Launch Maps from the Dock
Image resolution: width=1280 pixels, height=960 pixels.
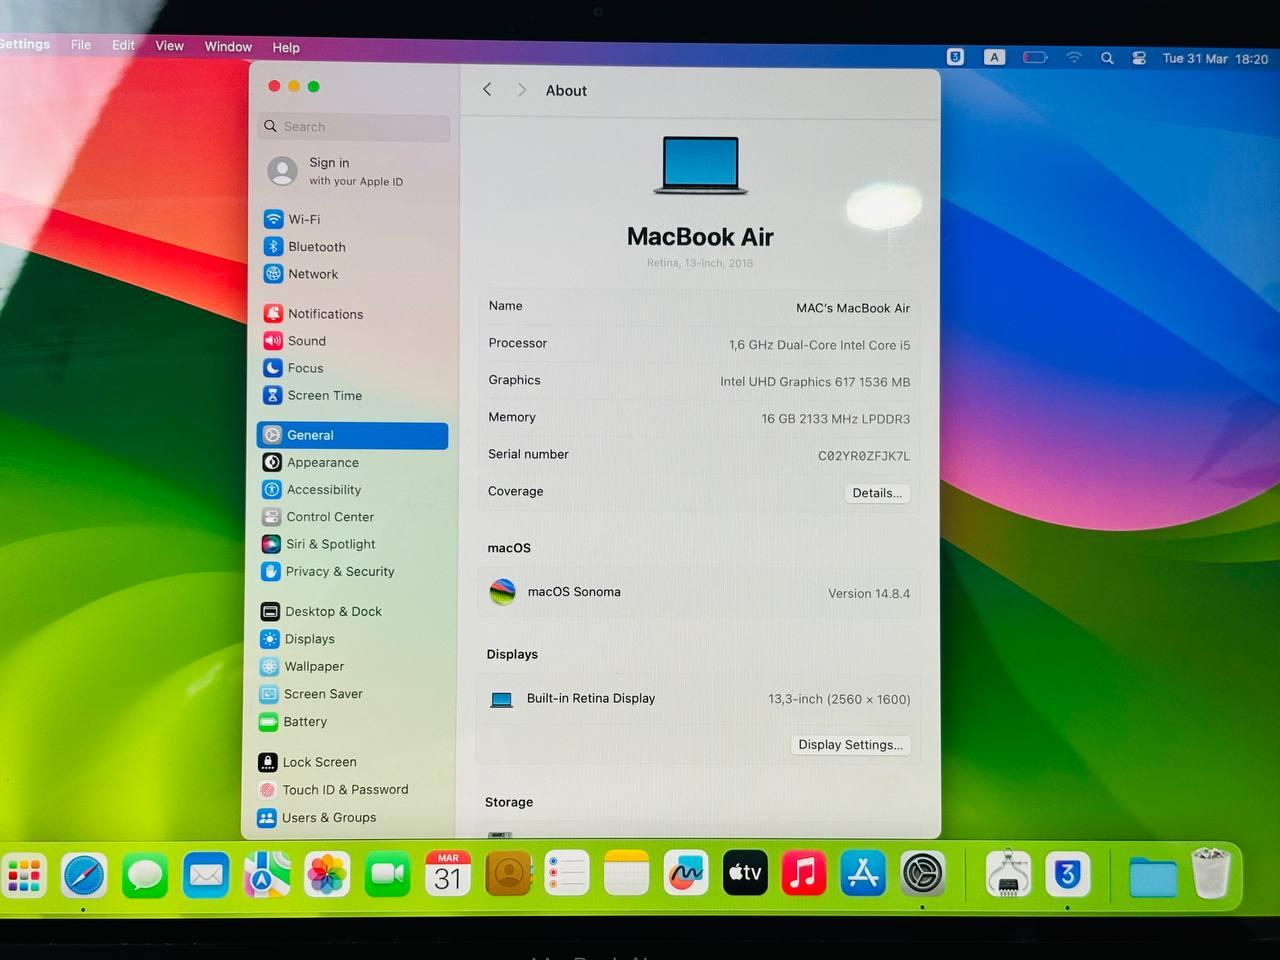267,876
